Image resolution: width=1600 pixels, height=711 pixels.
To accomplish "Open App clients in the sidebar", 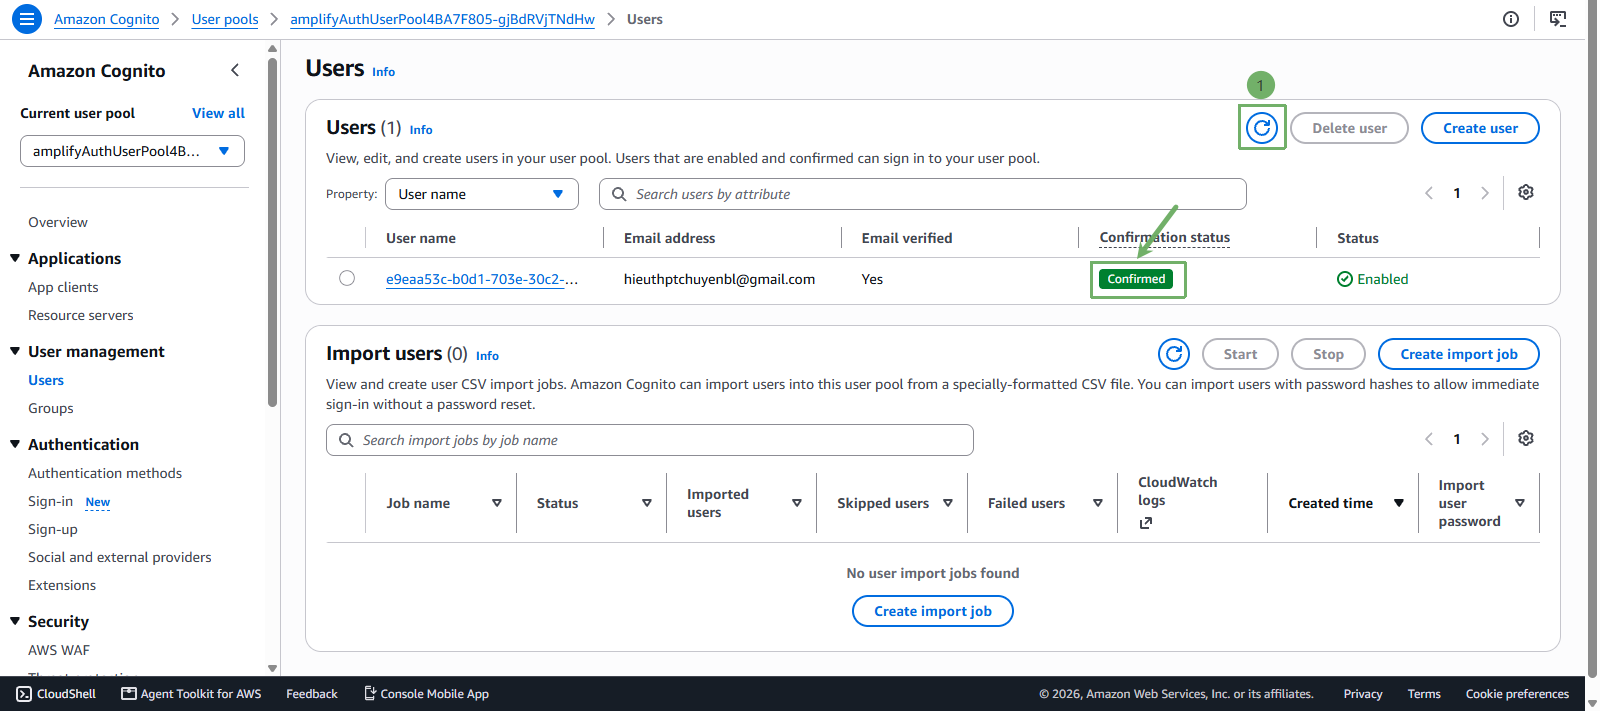I will pos(63,287).
